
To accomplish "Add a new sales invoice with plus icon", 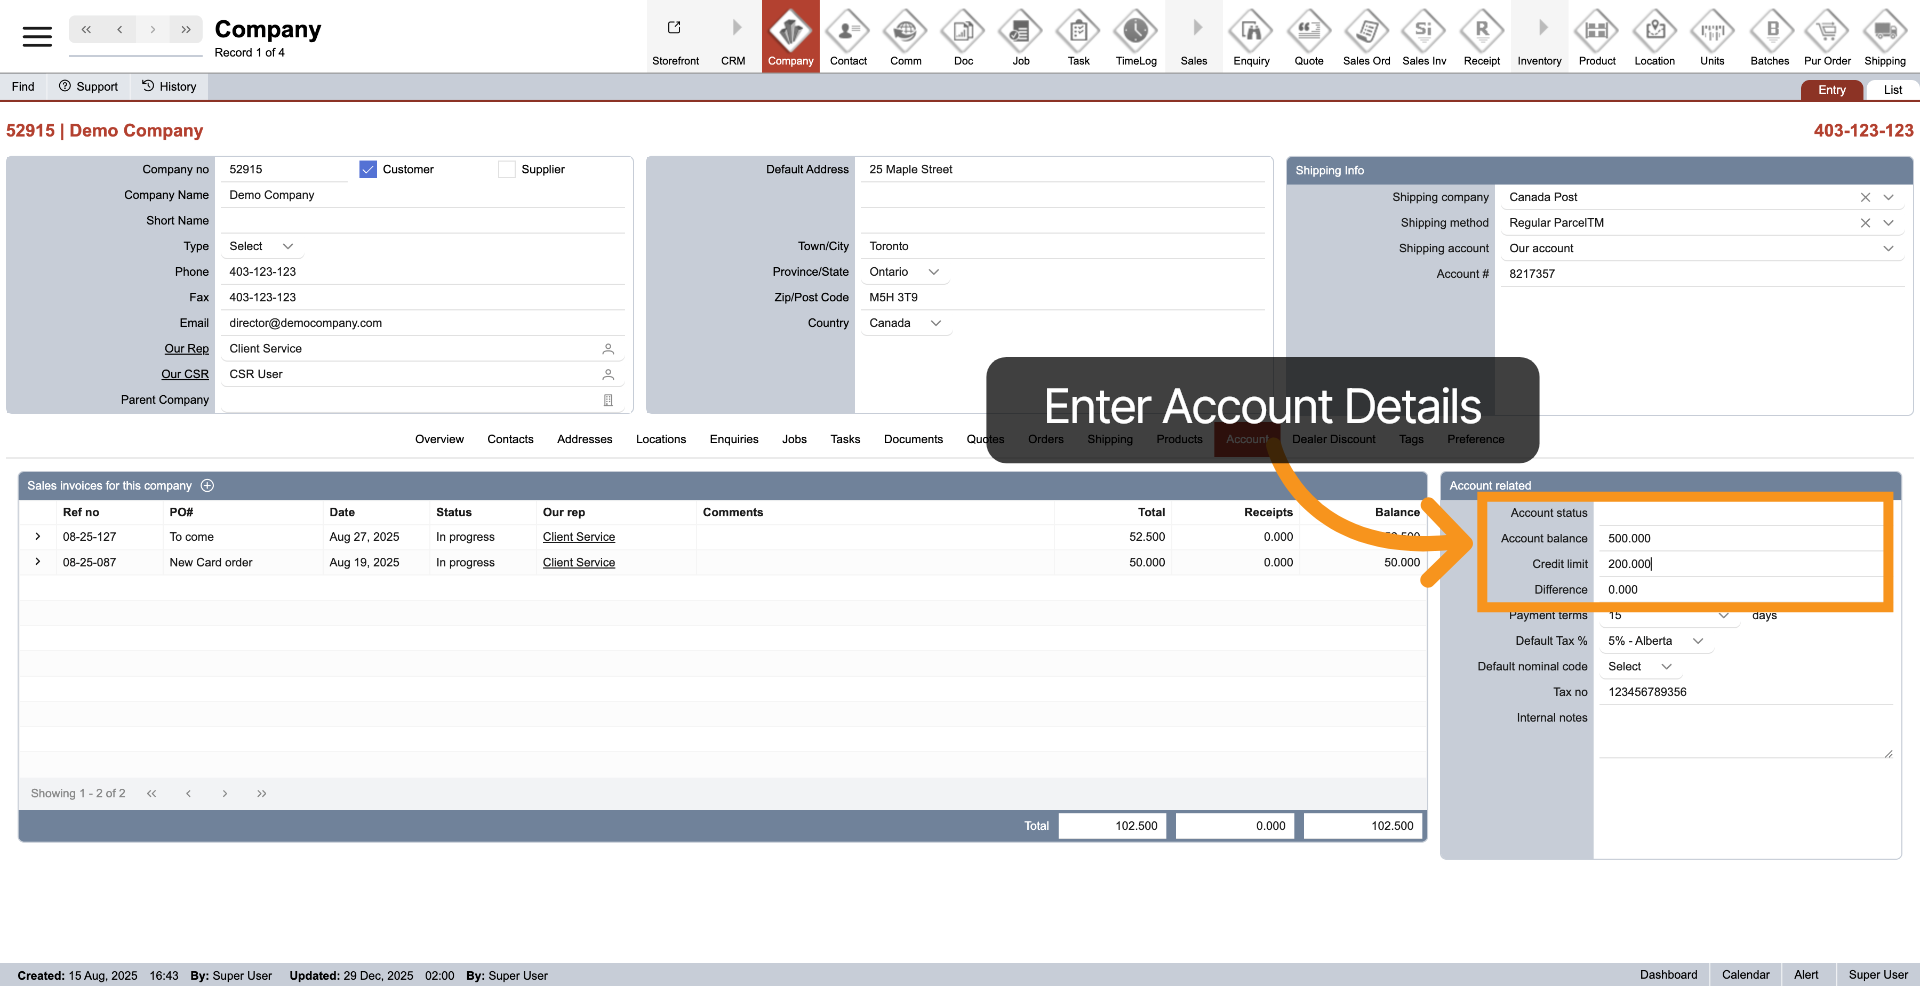I will pos(208,486).
